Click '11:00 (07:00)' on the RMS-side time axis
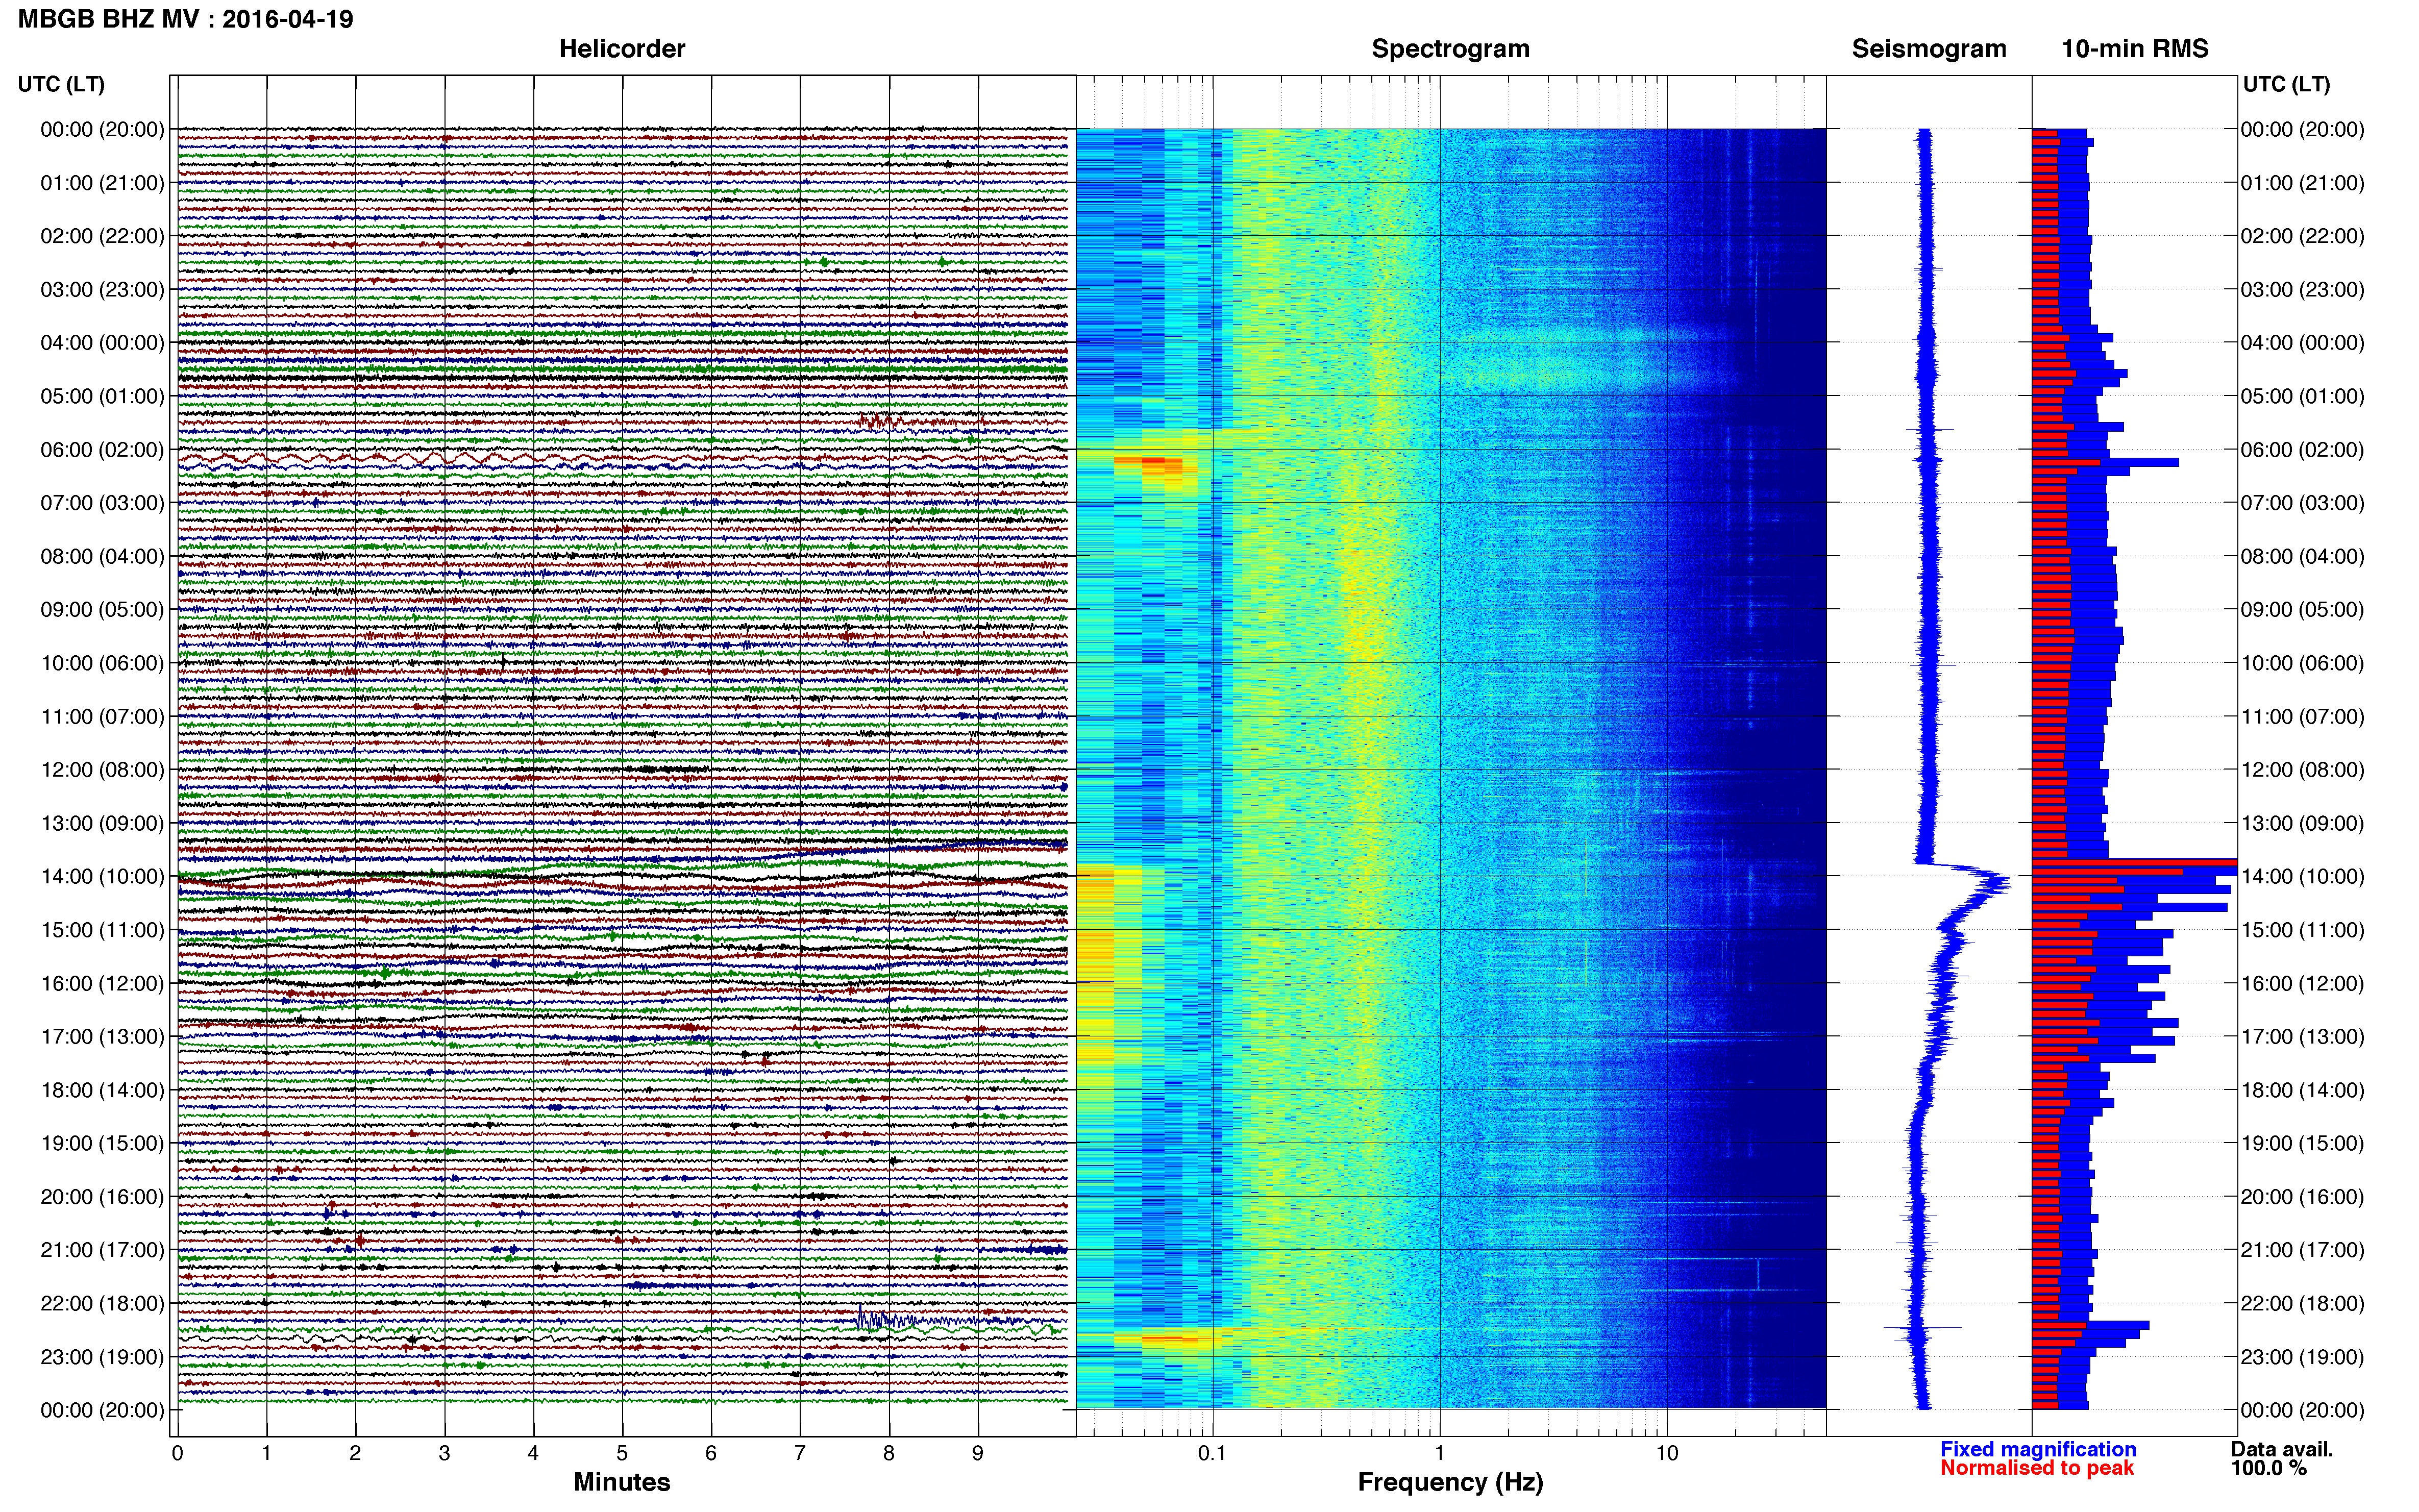 [2302, 717]
